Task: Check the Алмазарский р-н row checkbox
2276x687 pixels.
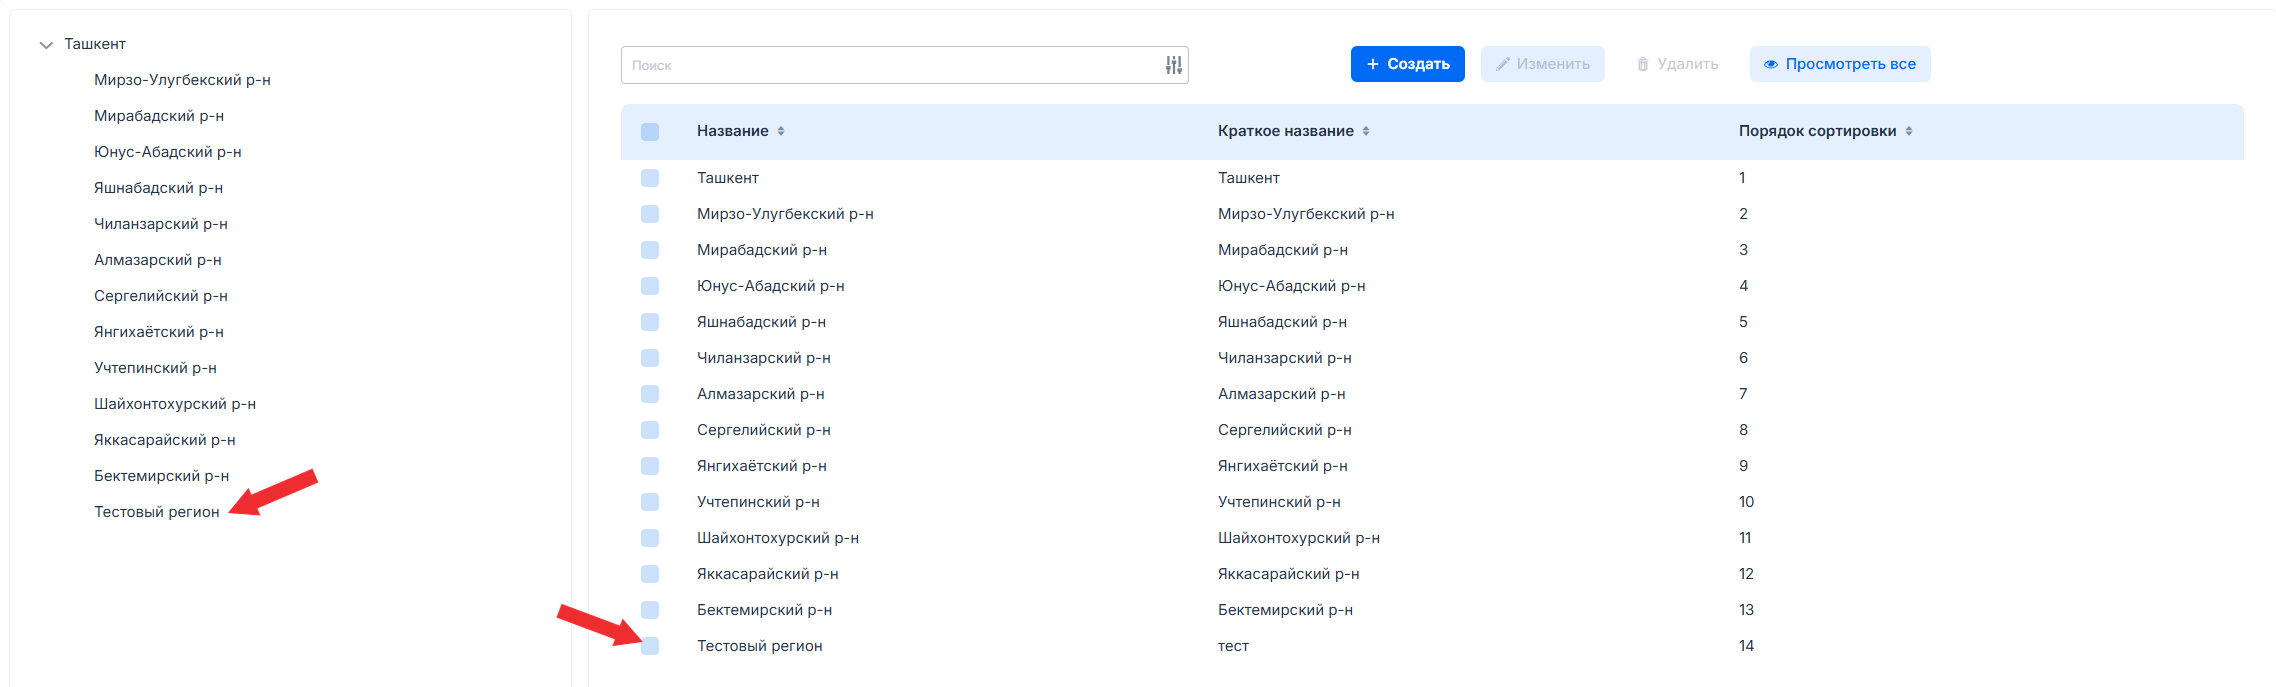Action: pos(650,394)
